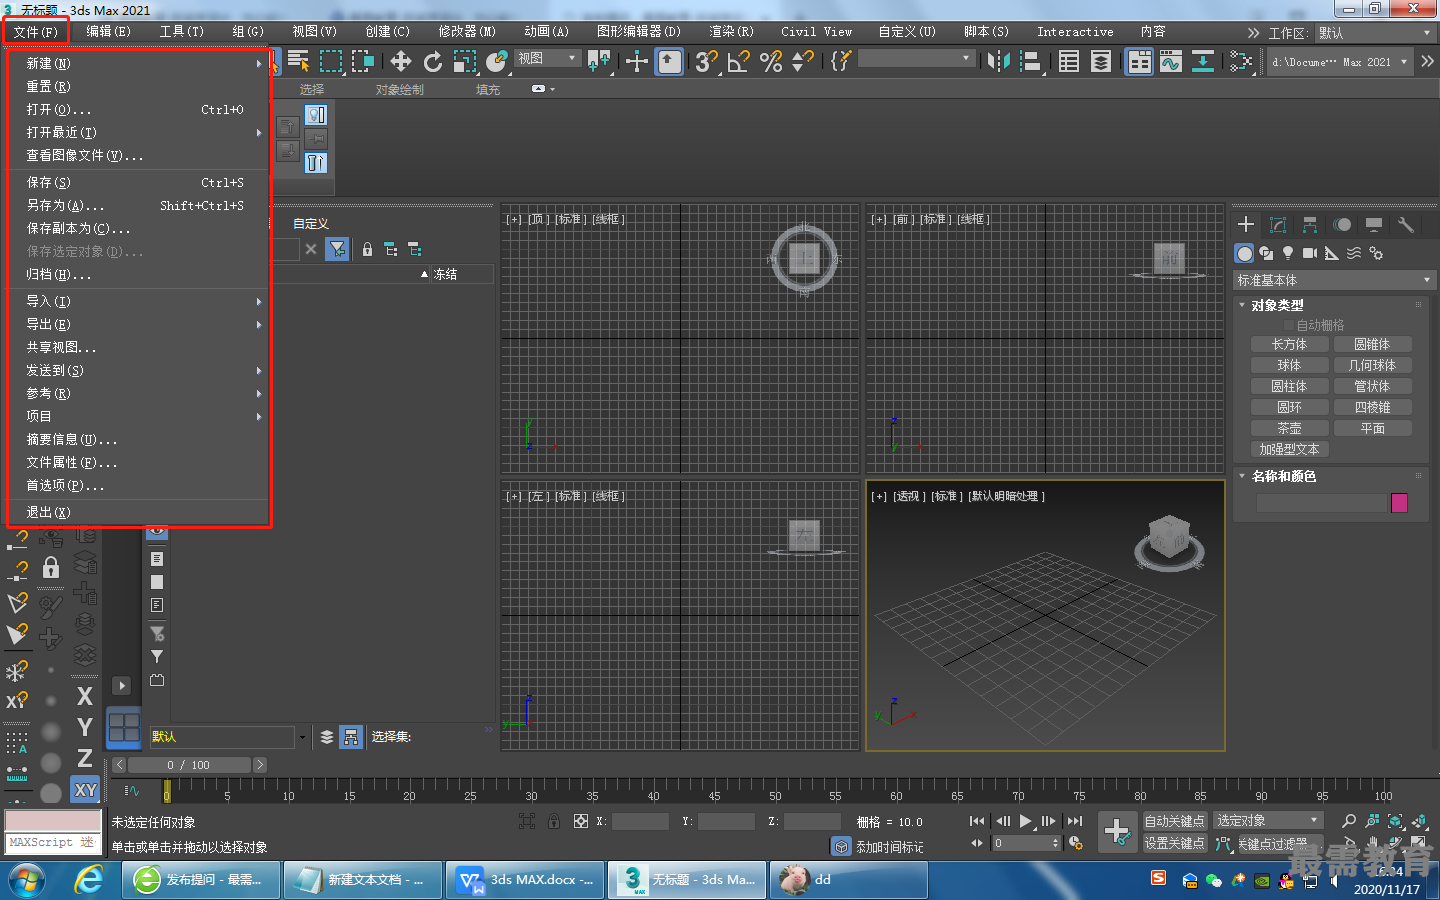
Task: Click the 自动关键点 toggle button
Action: click(x=1174, y=821)
